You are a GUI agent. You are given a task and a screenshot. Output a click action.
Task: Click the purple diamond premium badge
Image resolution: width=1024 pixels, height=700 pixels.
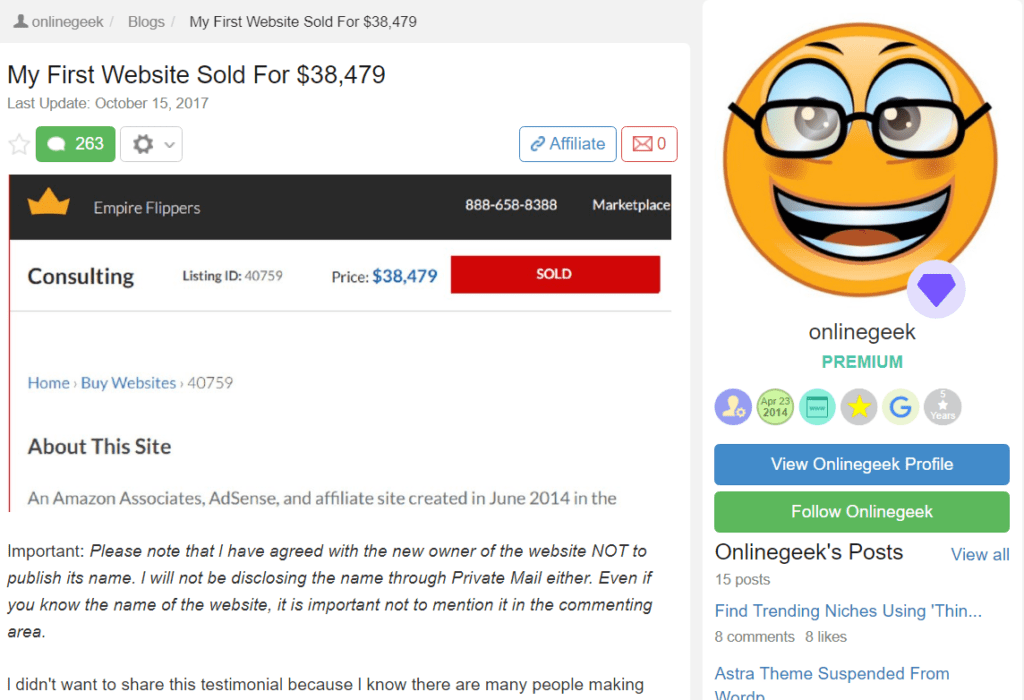coord(936,289)
